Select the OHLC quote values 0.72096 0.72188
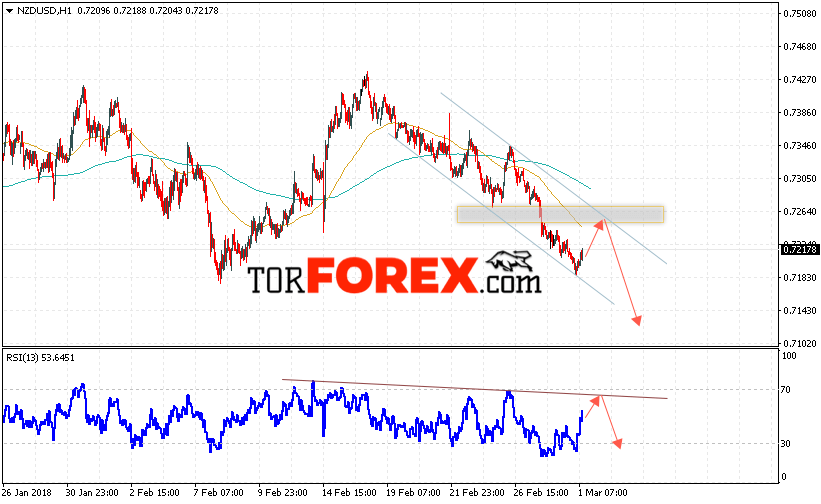The width and height of the screenshot is (821, 504). (112, 10)
